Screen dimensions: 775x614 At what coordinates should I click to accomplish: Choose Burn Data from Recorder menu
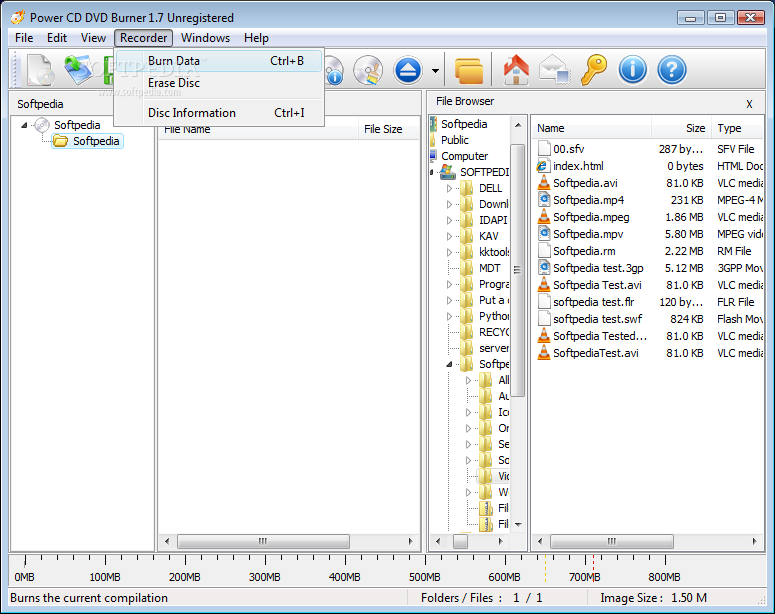(219, 61)
